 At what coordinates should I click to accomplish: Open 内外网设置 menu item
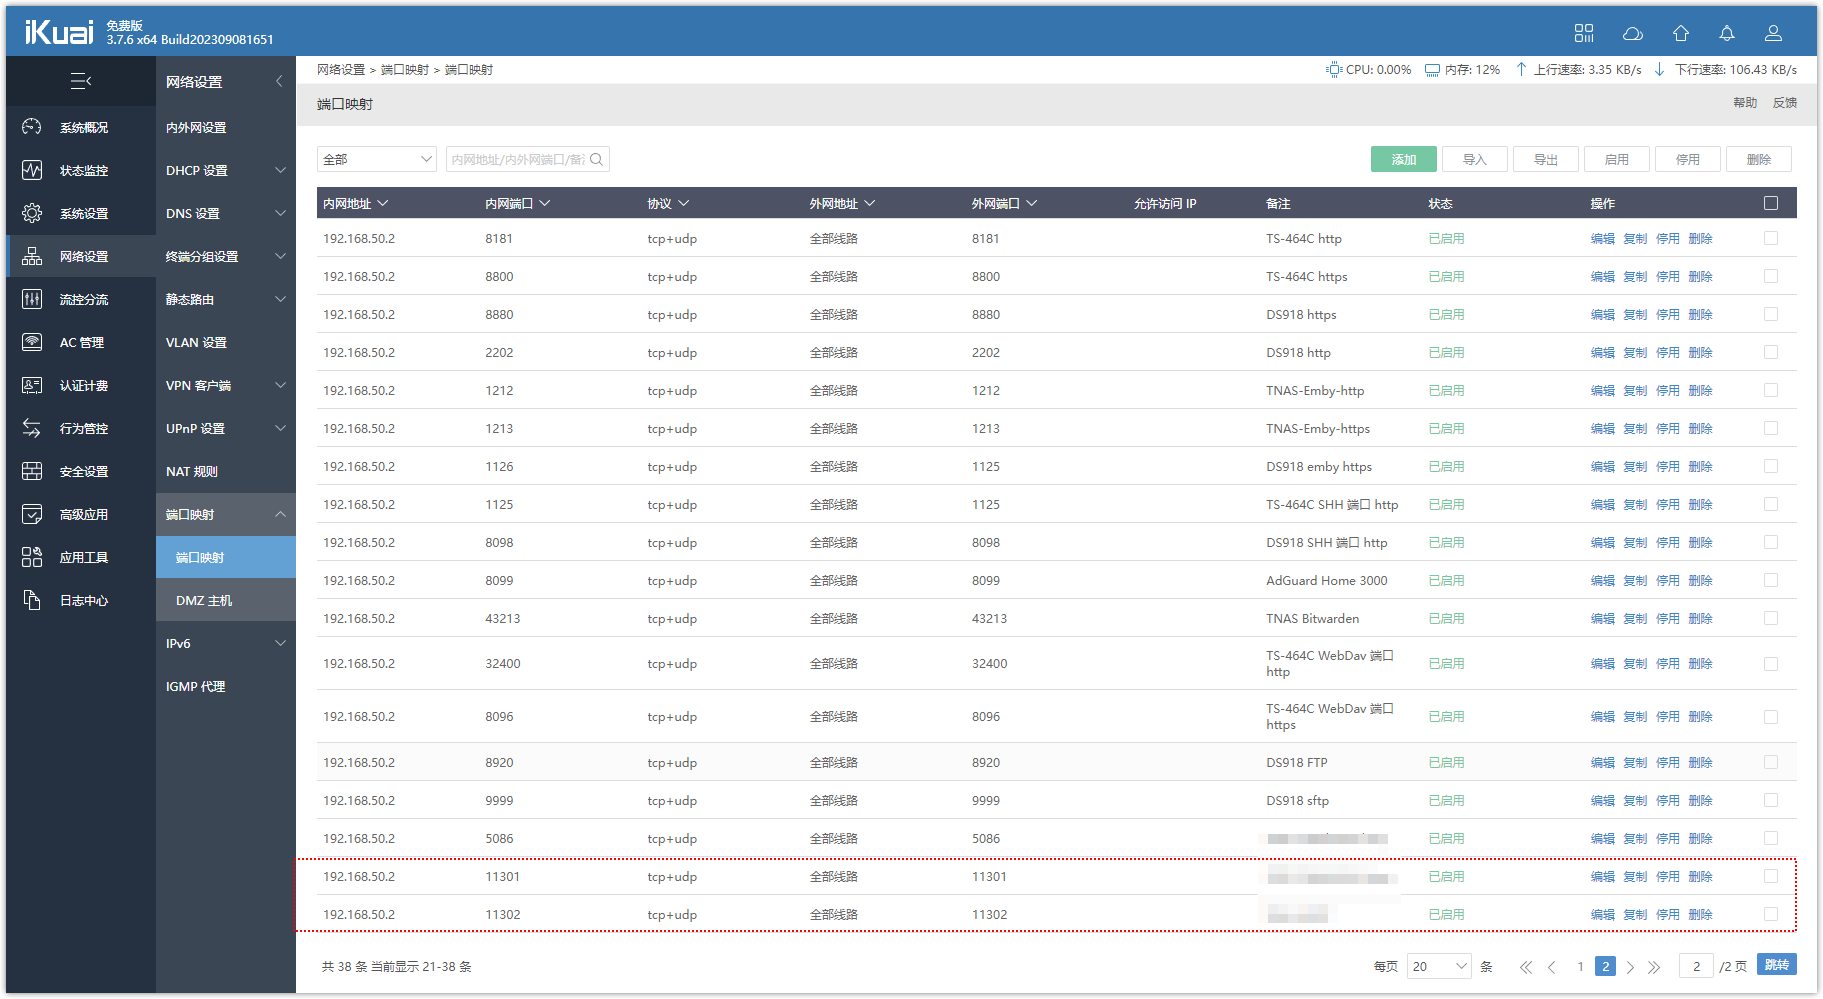click(226, 127)
